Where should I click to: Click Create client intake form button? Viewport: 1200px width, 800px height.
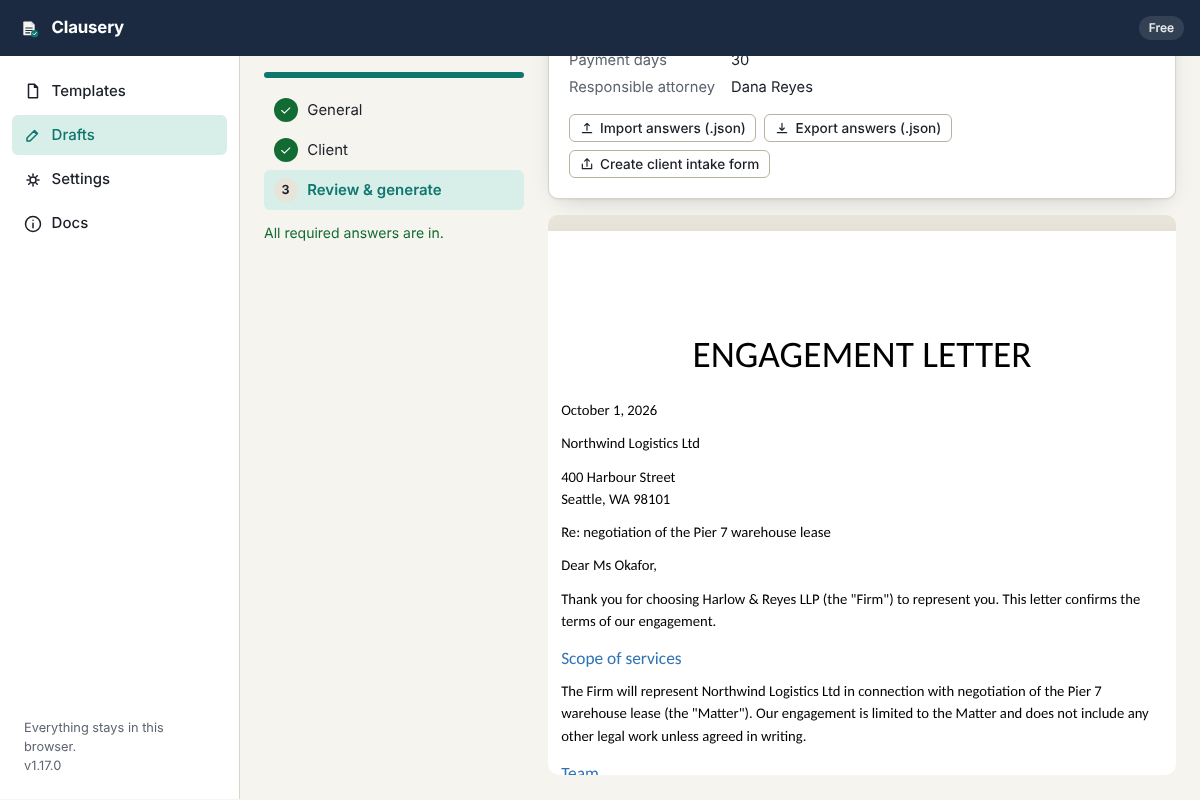click(669, 164)
